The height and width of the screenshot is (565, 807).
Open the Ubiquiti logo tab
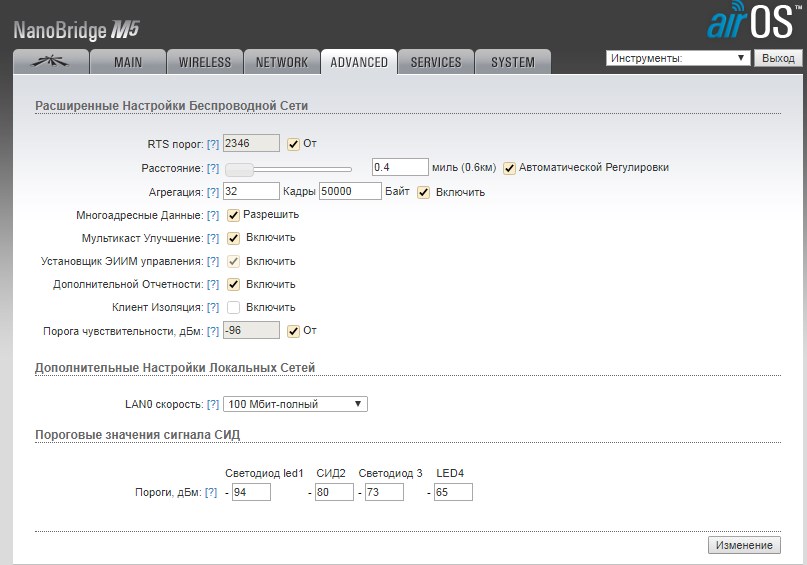pyautogui.click(x=50, y=62)
